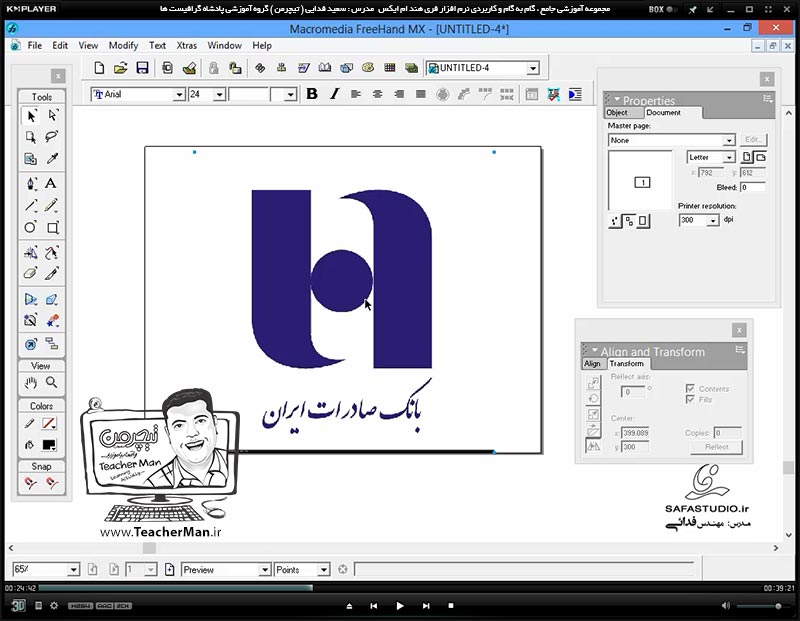Select the Hand tool
The width and height of the screenshot is (800, 621).
point(31,382)
